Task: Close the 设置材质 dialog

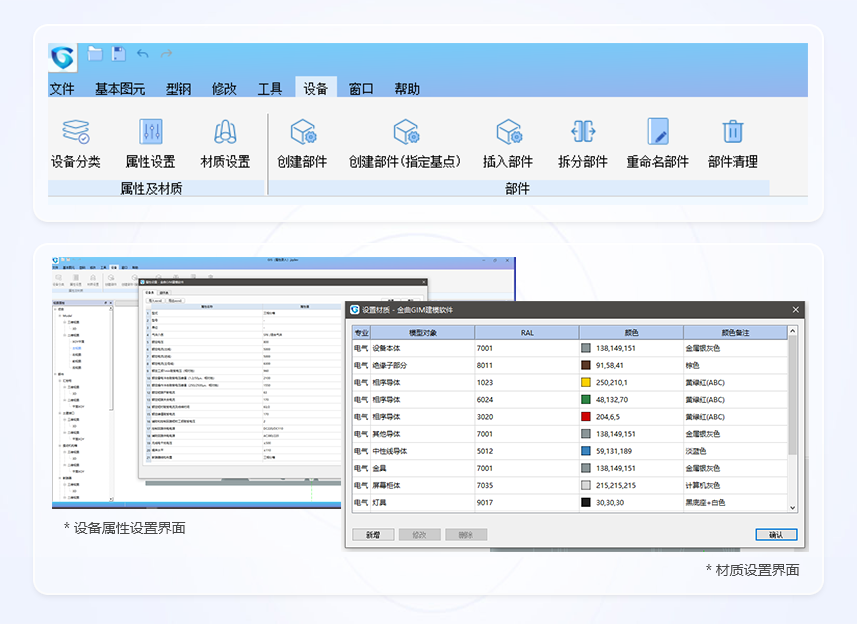Action: click(x=796, y=310)
